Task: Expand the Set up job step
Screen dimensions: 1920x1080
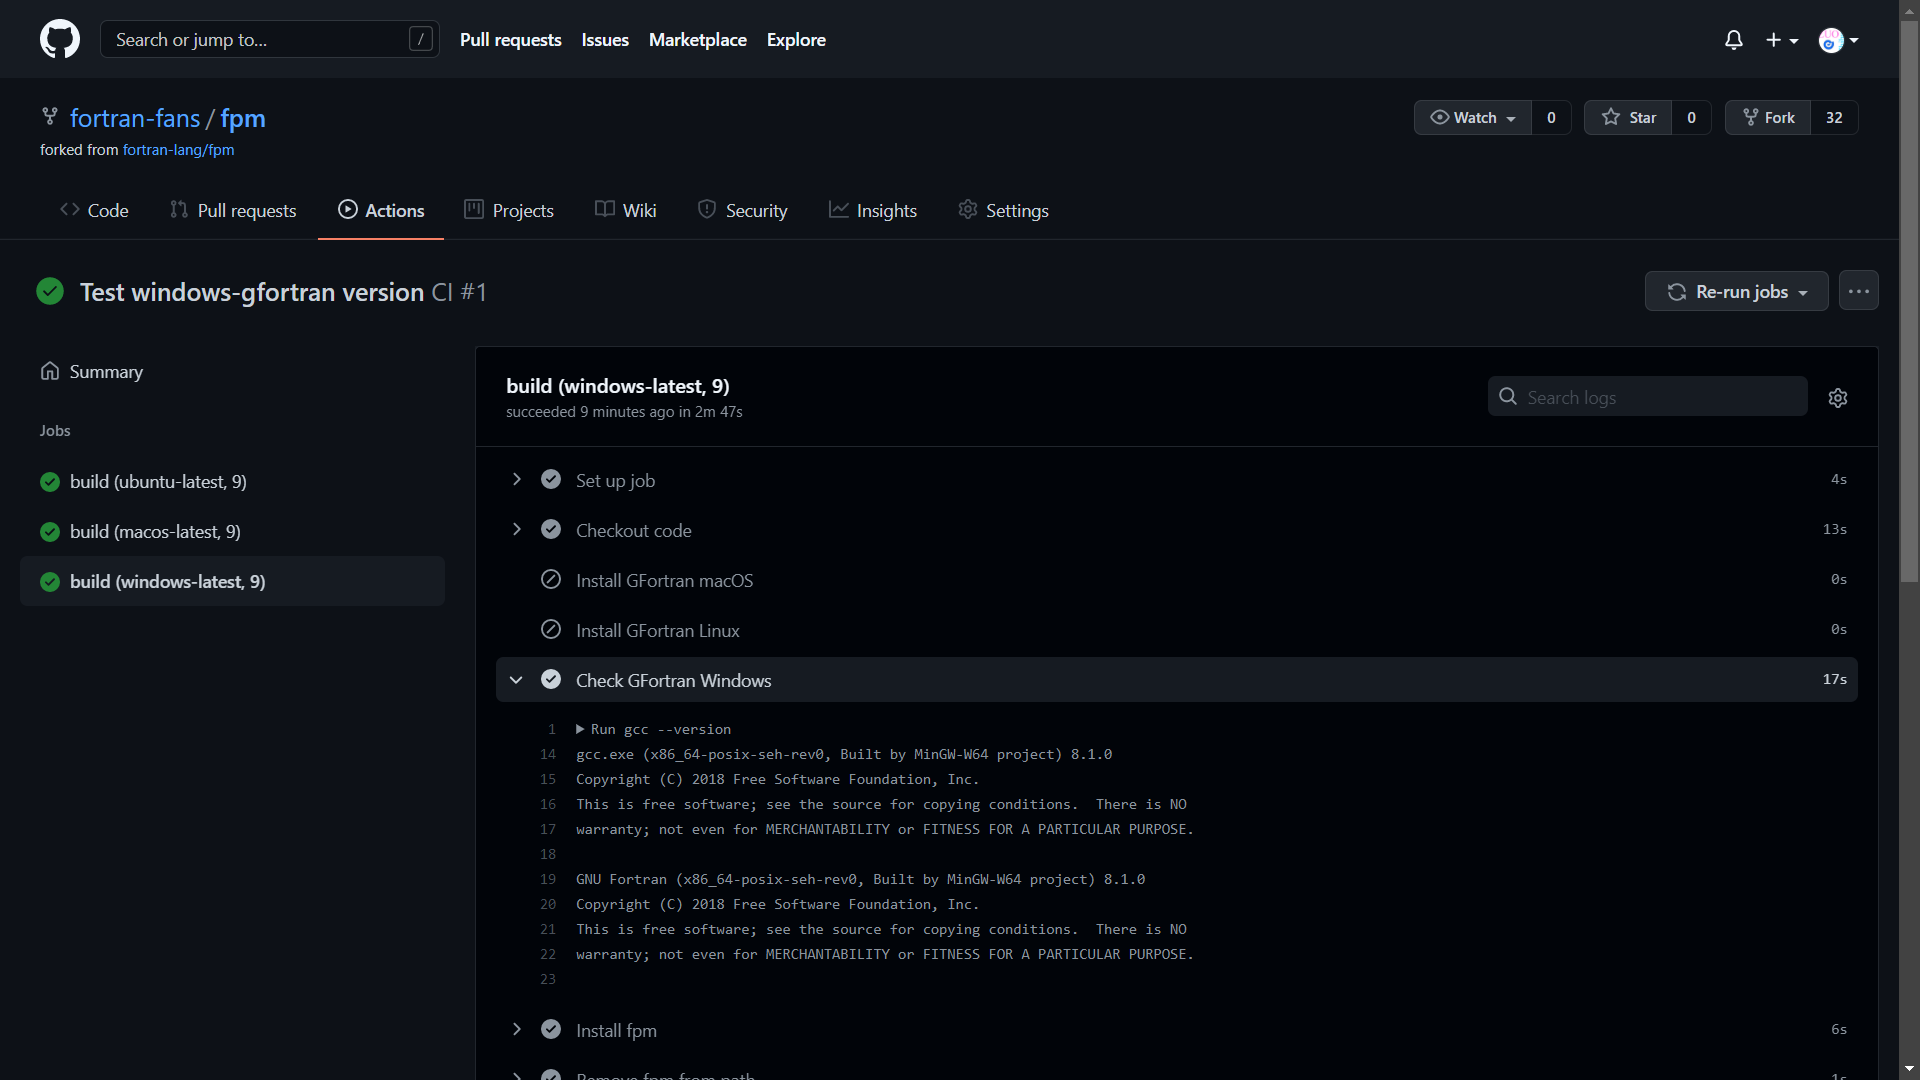Action: pyautogui.click(x=517, y=480)
